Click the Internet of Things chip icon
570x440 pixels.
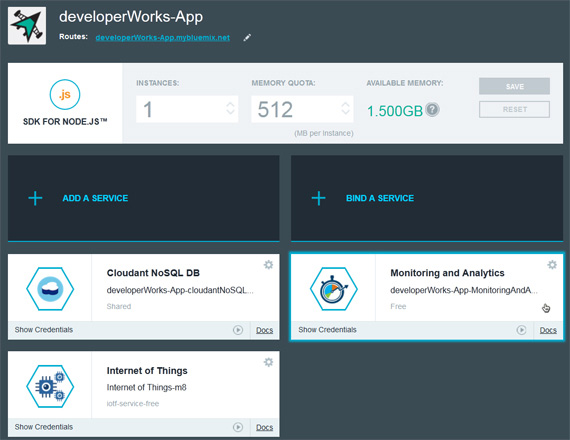click(x=50, y=386)
